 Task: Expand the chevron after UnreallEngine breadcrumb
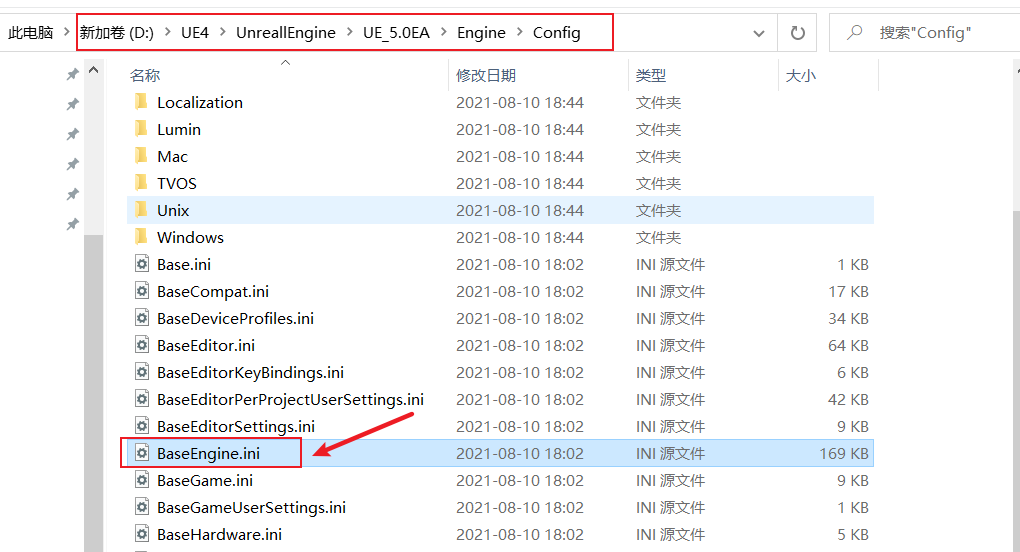349,32
